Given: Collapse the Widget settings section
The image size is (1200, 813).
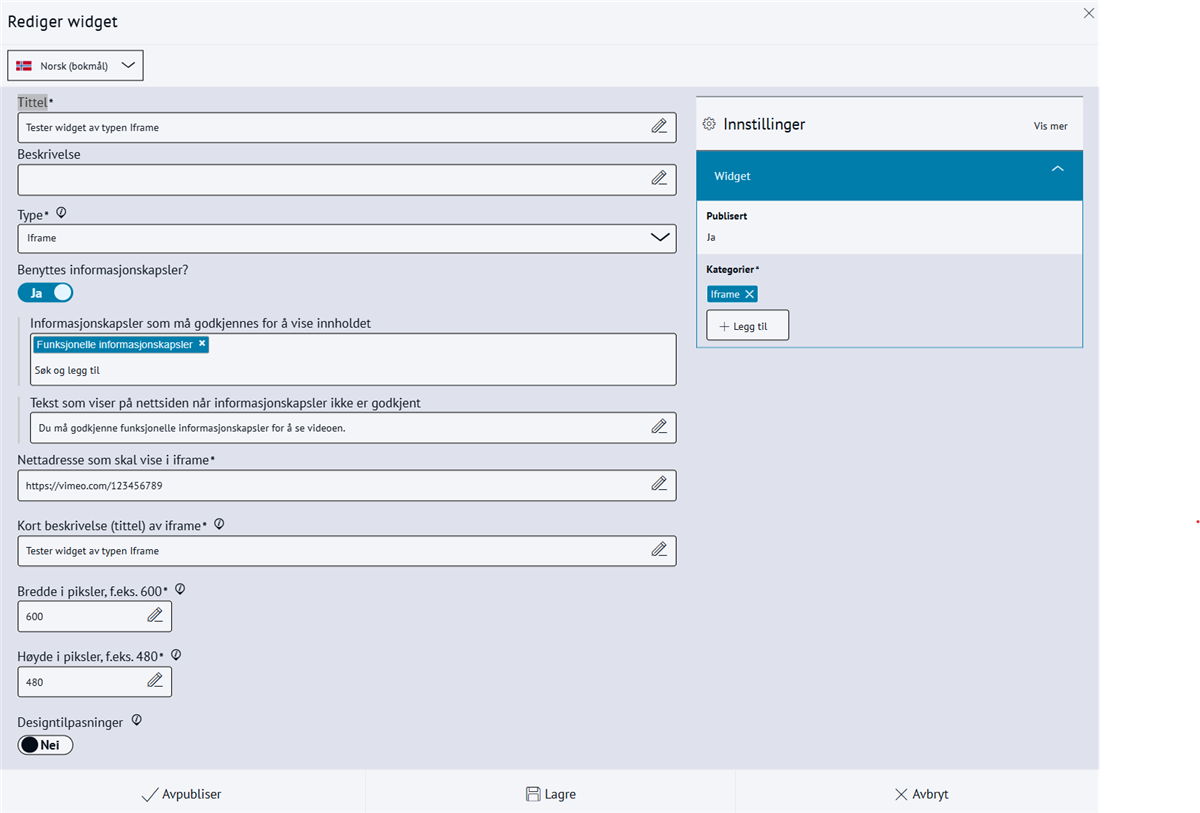Looking at the screenshot, I should click(x=1057, y=170).
